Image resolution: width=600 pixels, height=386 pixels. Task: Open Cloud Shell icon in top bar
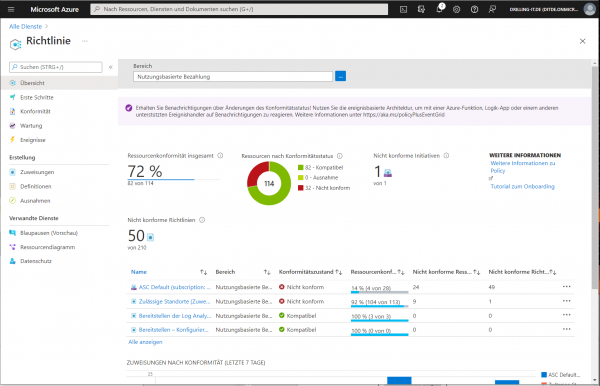tap(403, 10)
